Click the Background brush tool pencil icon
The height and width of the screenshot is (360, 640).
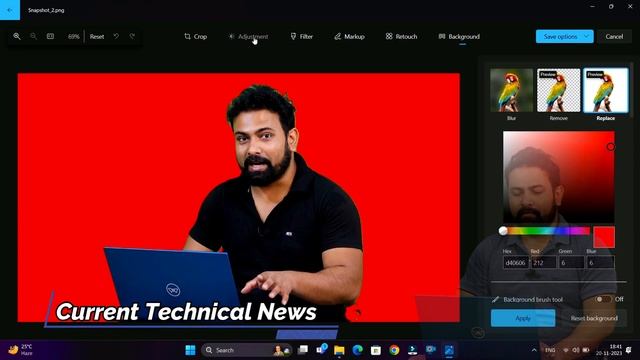coord(495,300)
